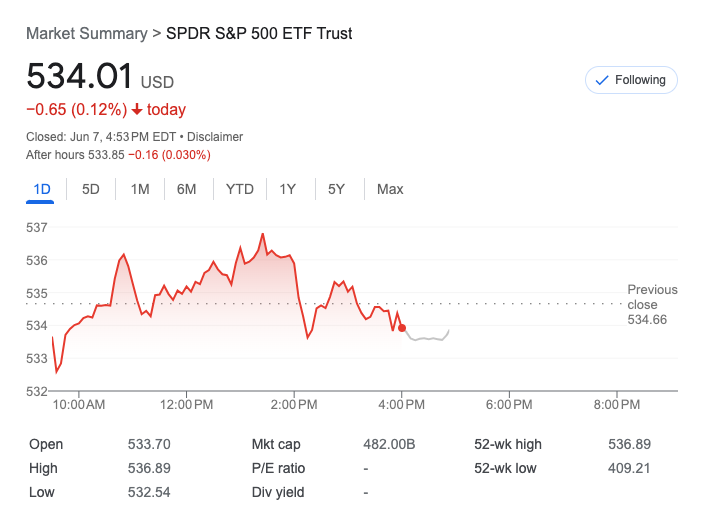Select the 1Y time range
The width and height of the screenshot is (708, 514).
288,189
